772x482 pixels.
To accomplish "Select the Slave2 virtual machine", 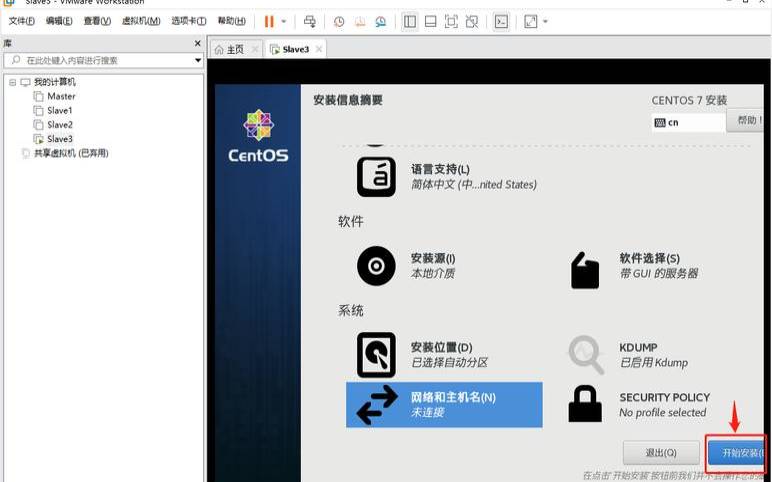I will [x=60, y=125].
